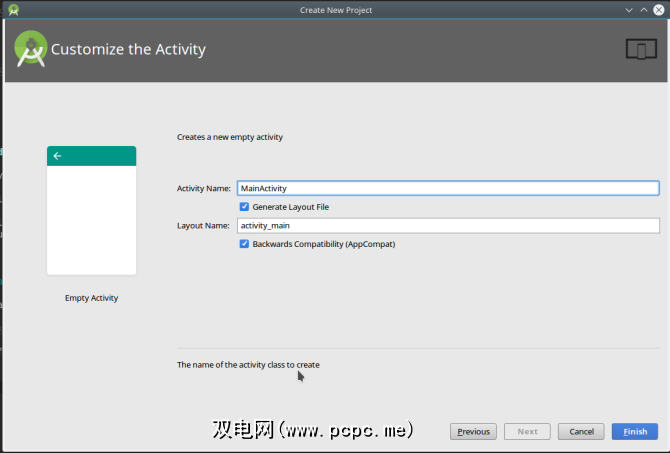
Task: Click the "Activity Name:" label
Action: point(203,188)
